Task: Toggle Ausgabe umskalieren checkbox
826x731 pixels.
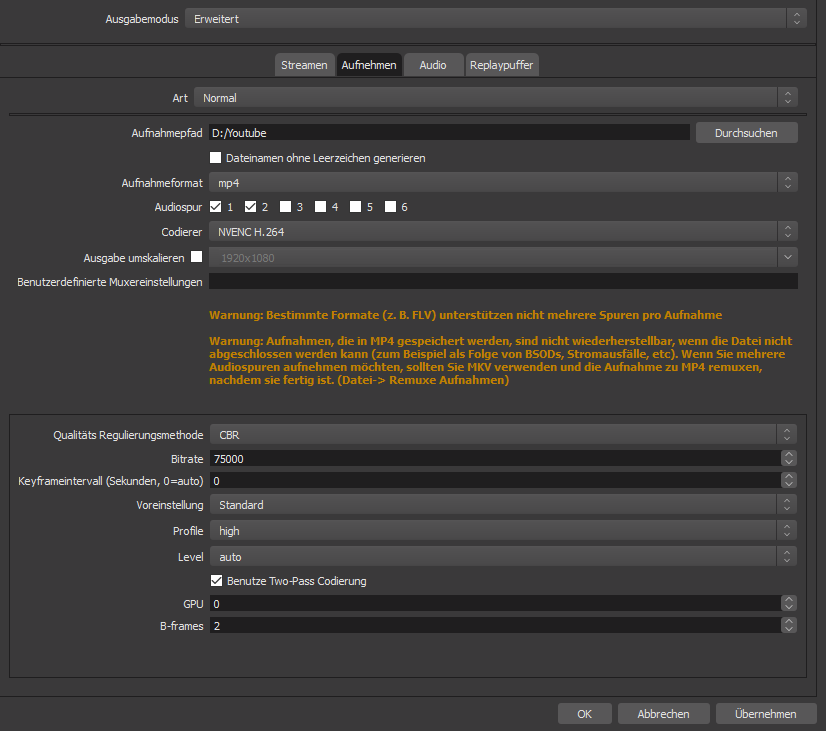Action: (196, 256)
